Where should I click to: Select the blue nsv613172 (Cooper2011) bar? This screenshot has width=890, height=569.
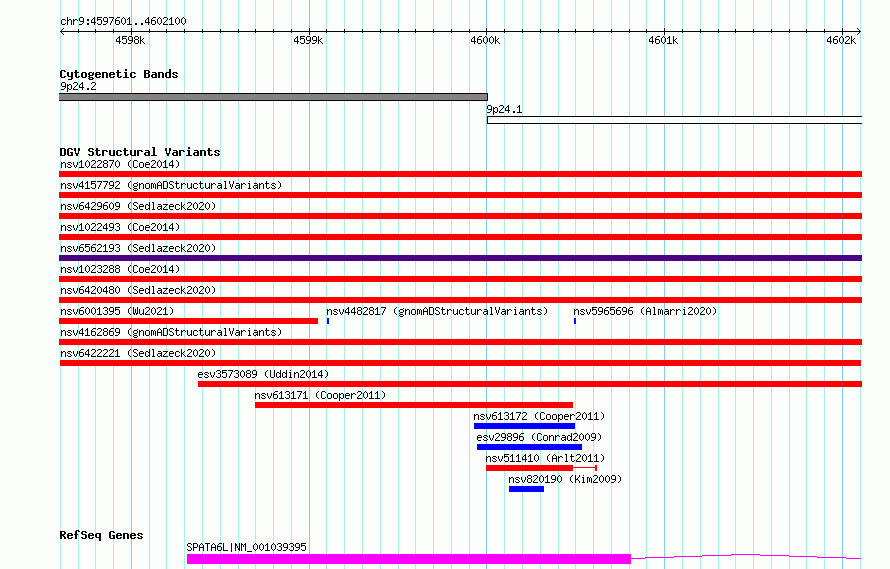pos(524,426)
